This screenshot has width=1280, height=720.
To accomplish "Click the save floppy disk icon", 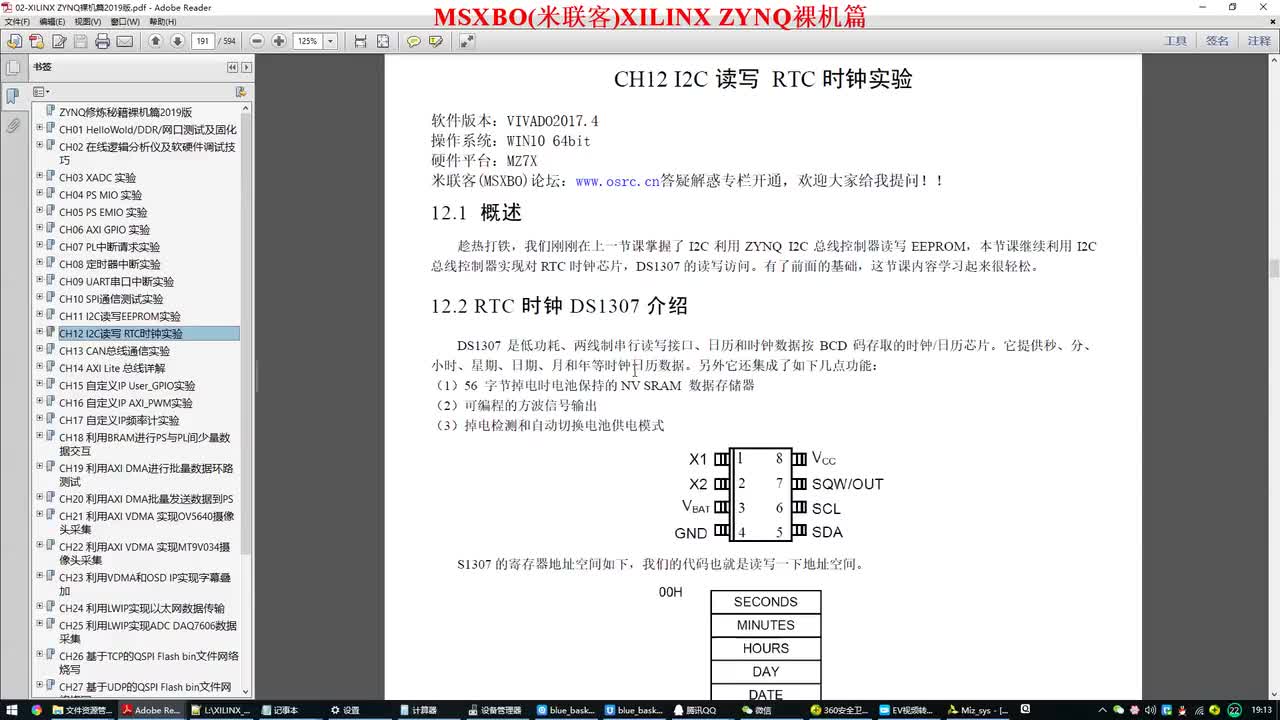I will tap(81, 41).
